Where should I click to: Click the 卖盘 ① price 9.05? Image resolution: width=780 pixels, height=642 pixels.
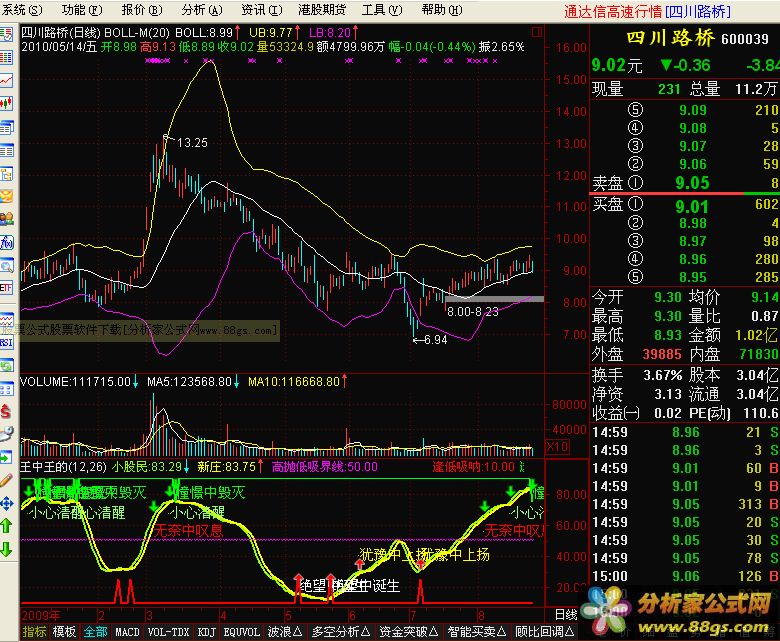pyautogui.click(x=691, y=183)
